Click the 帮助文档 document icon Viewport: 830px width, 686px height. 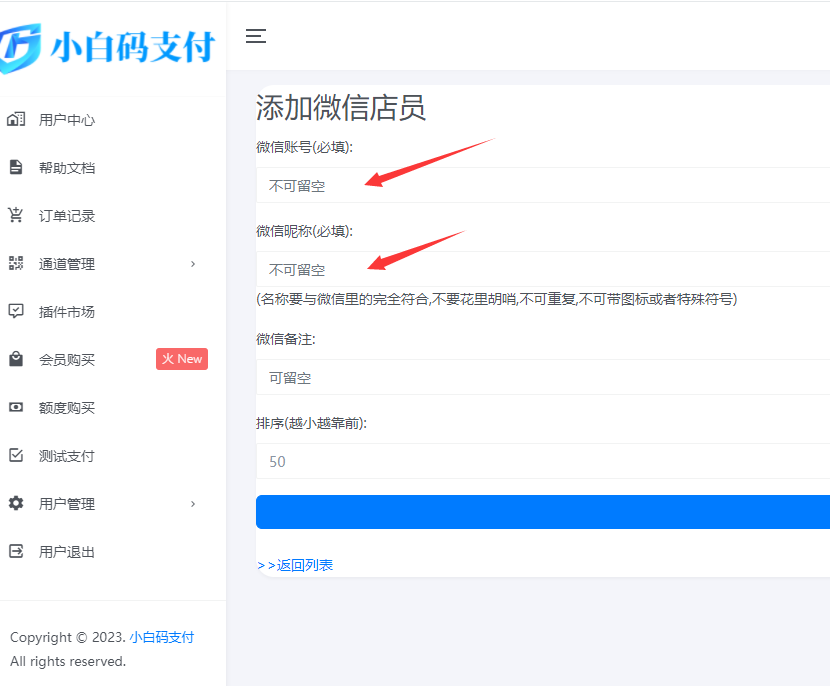pos(16,167)
